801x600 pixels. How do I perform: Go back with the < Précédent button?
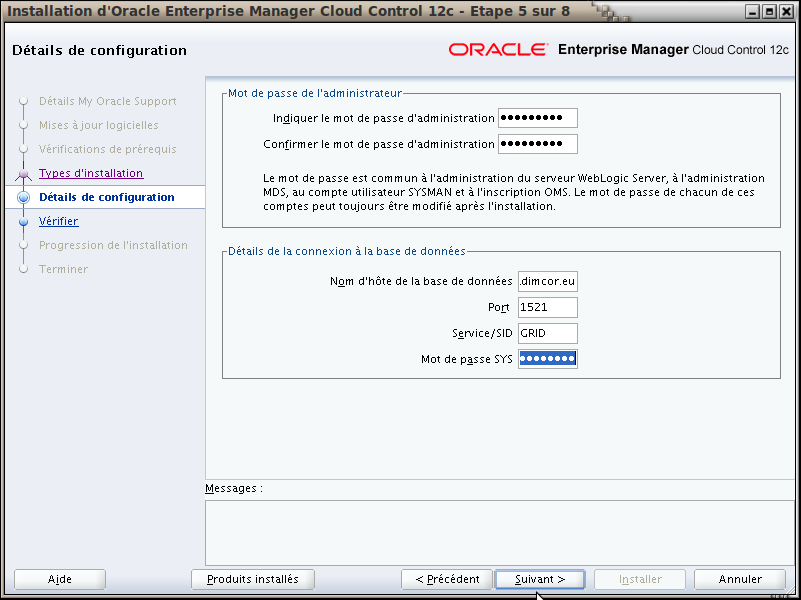447,579
